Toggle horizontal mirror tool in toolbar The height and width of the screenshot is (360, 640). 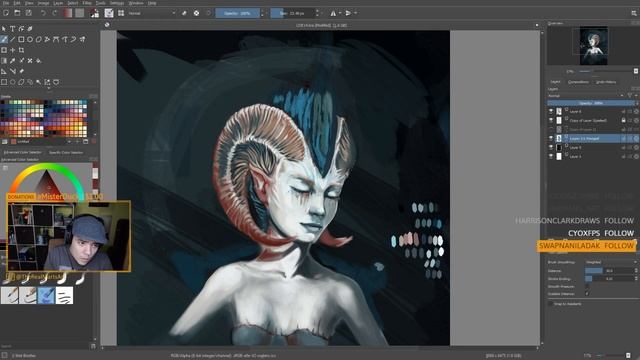tap(333, 13)
